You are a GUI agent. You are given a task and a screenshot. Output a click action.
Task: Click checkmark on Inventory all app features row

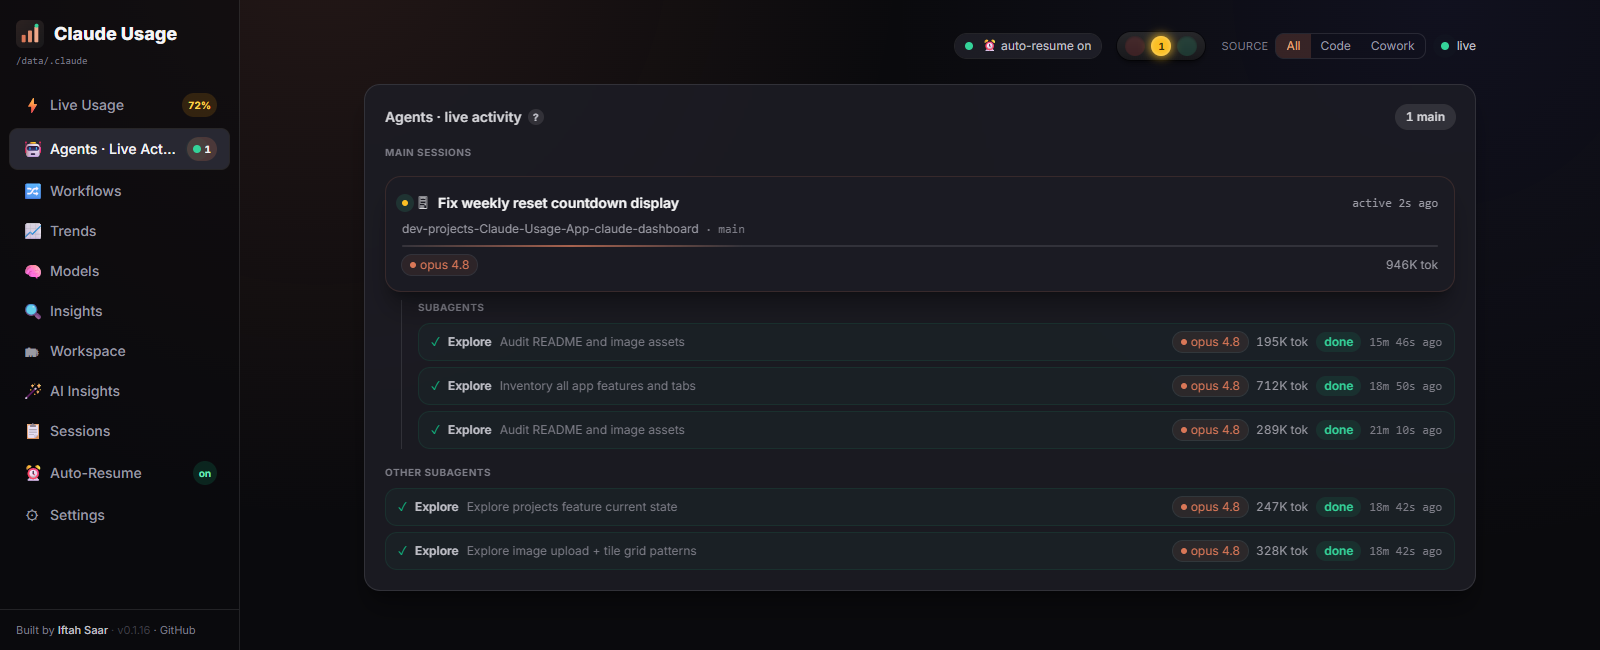point(435,386)
